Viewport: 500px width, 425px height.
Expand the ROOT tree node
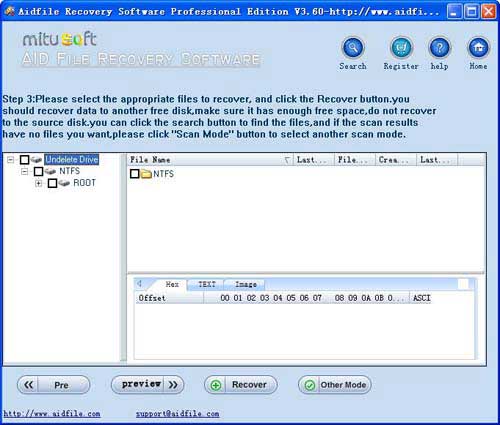38,183
